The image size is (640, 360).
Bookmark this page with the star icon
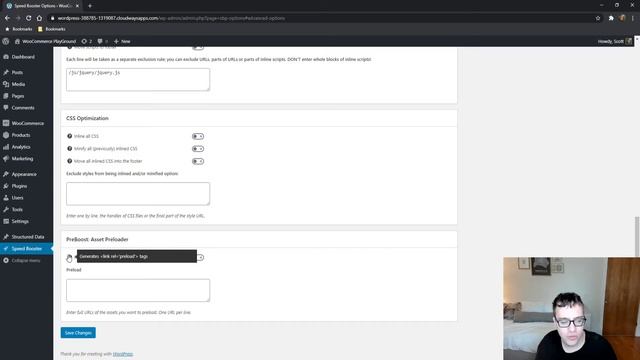(x=598, y=18)
